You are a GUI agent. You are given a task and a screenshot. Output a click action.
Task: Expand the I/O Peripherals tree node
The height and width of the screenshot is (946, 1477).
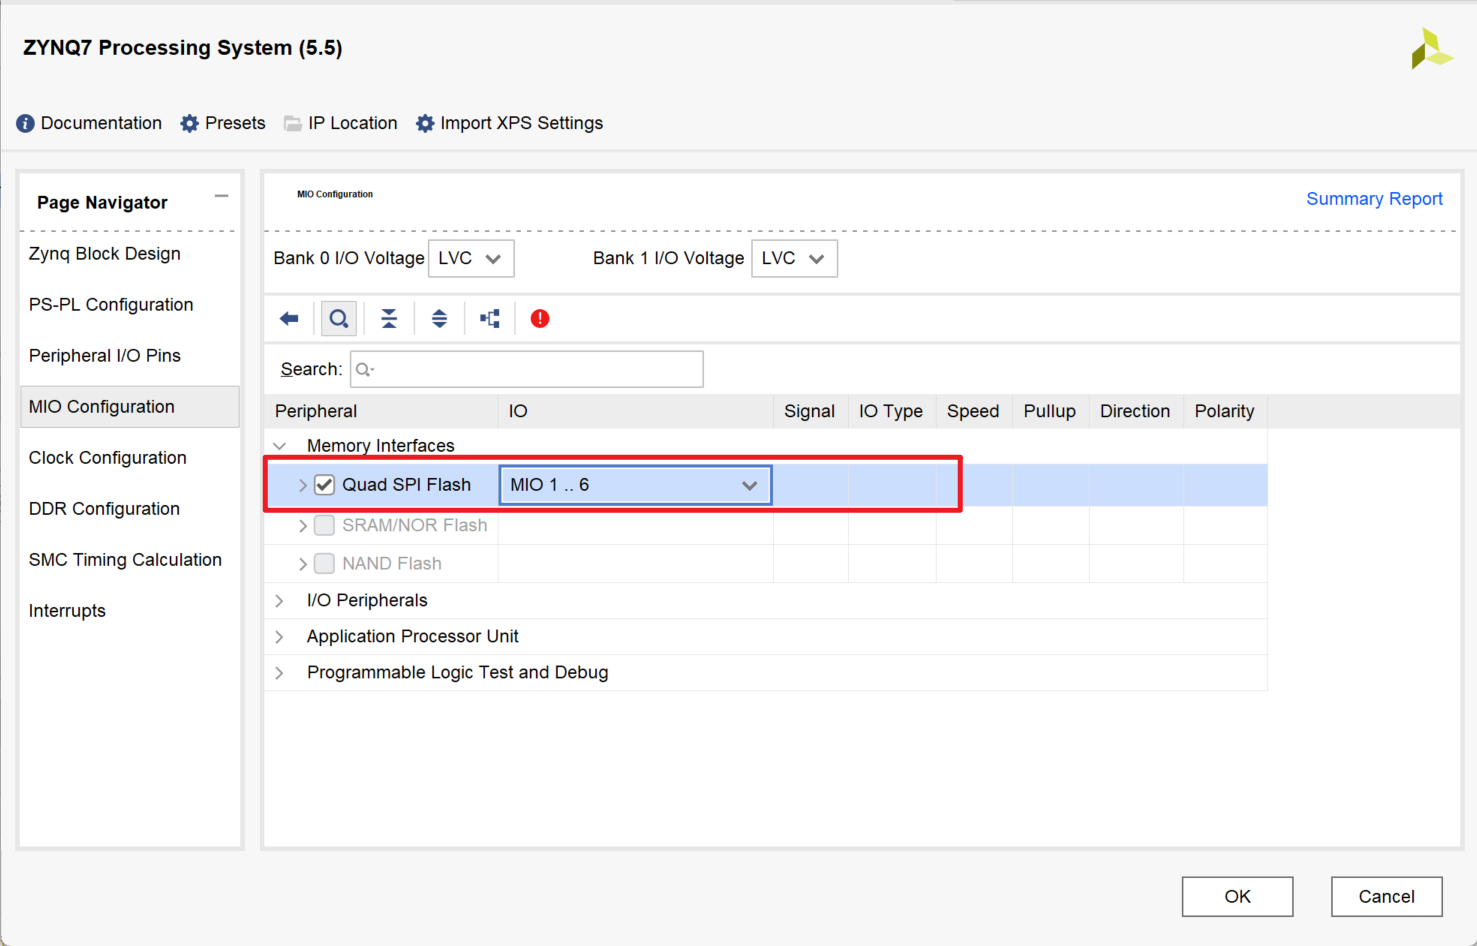point(280,601)
